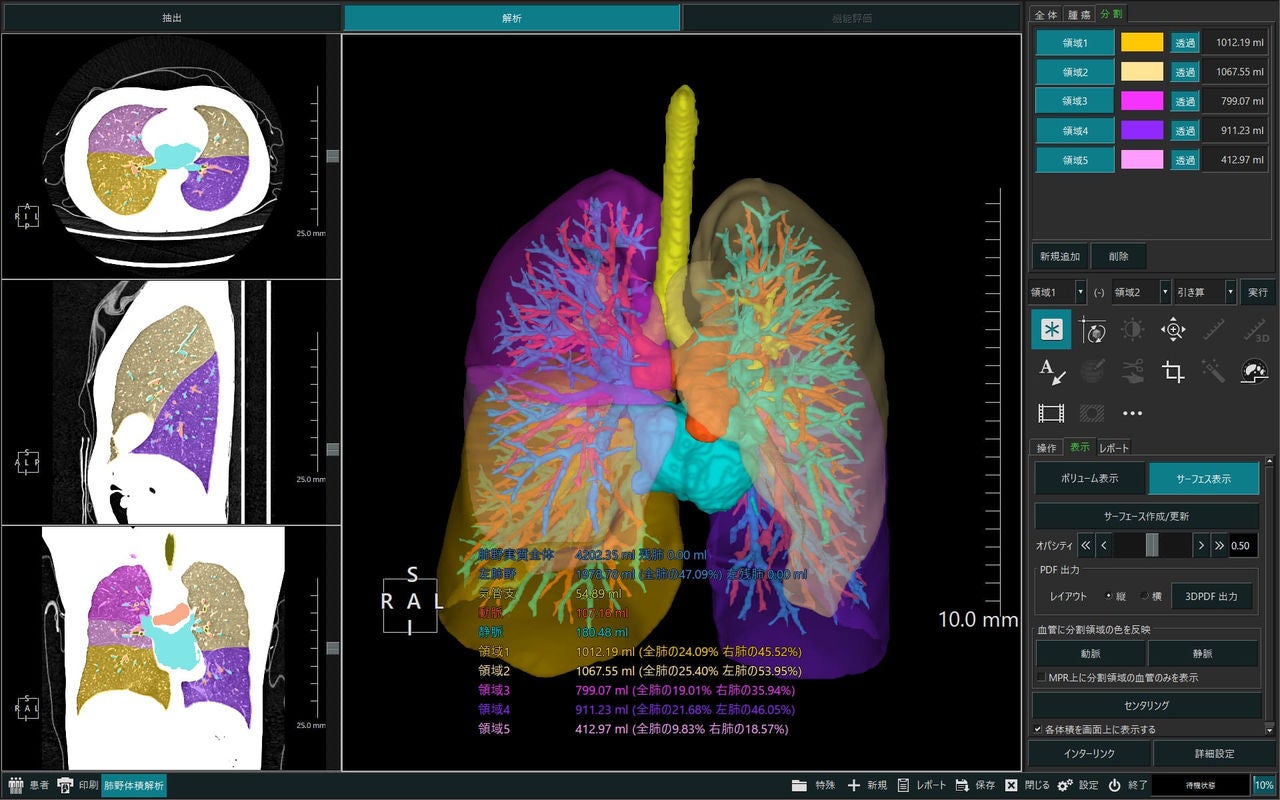This screenshot has width=1280, height=800.
Task: Open the settings gear (設定)
Action: (x=1065, y=785)
